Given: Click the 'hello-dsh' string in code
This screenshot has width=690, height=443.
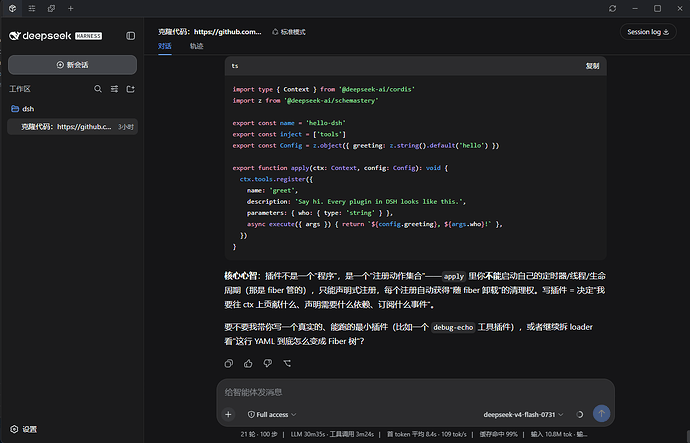Looking at the screenshot, I should pyautogui.click(x=326, y=123).
